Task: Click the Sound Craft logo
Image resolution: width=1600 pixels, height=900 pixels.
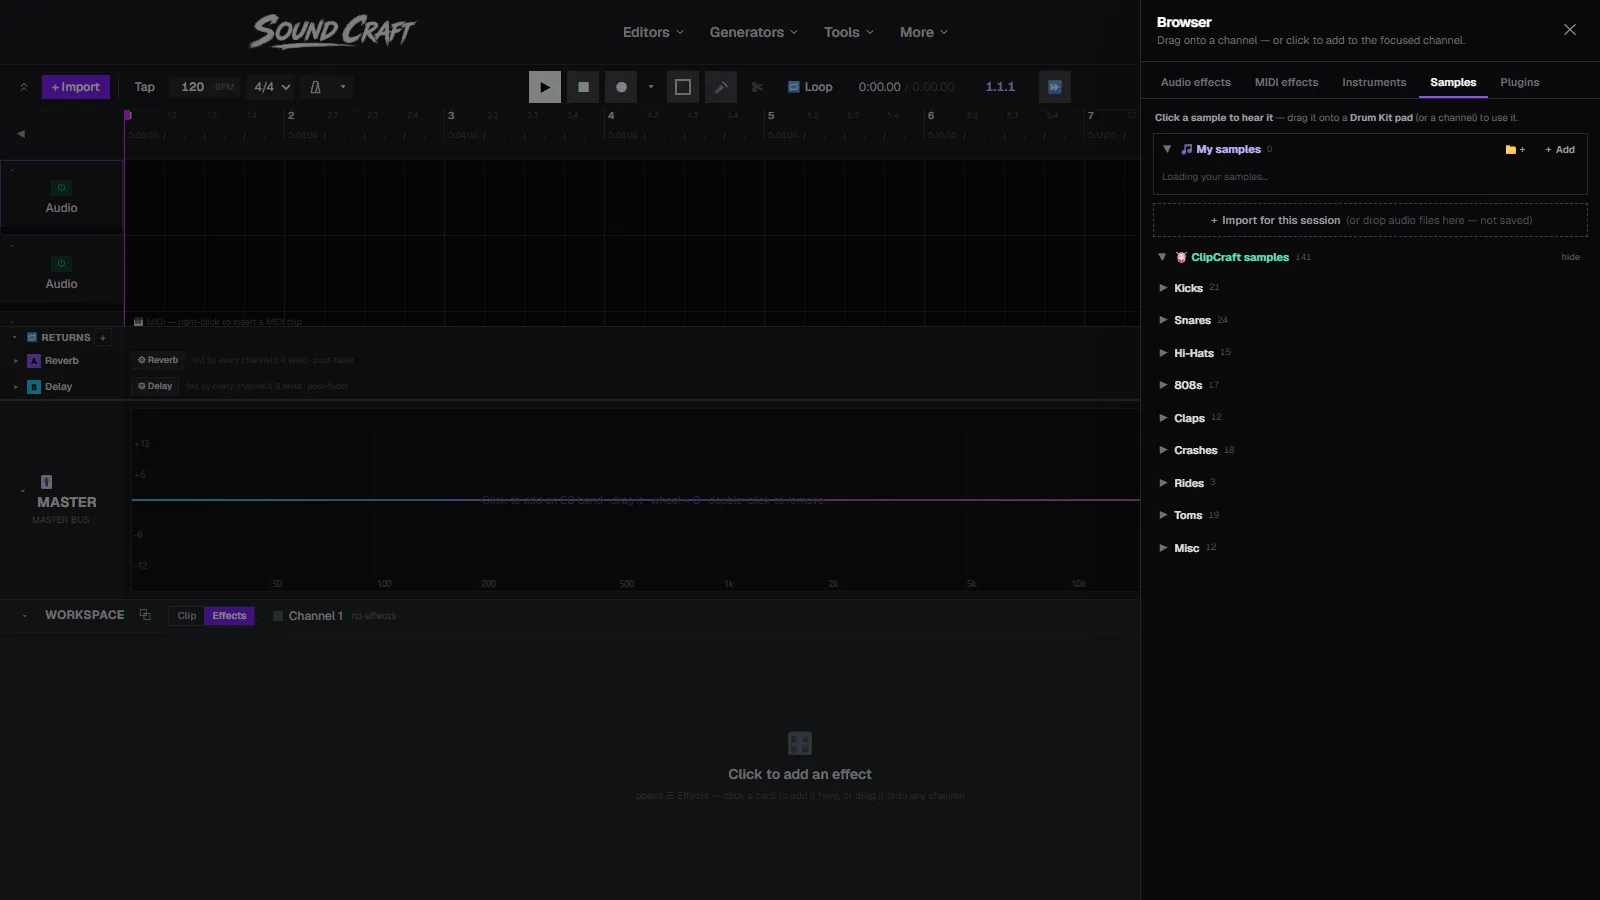Action: tap(333, 32)
